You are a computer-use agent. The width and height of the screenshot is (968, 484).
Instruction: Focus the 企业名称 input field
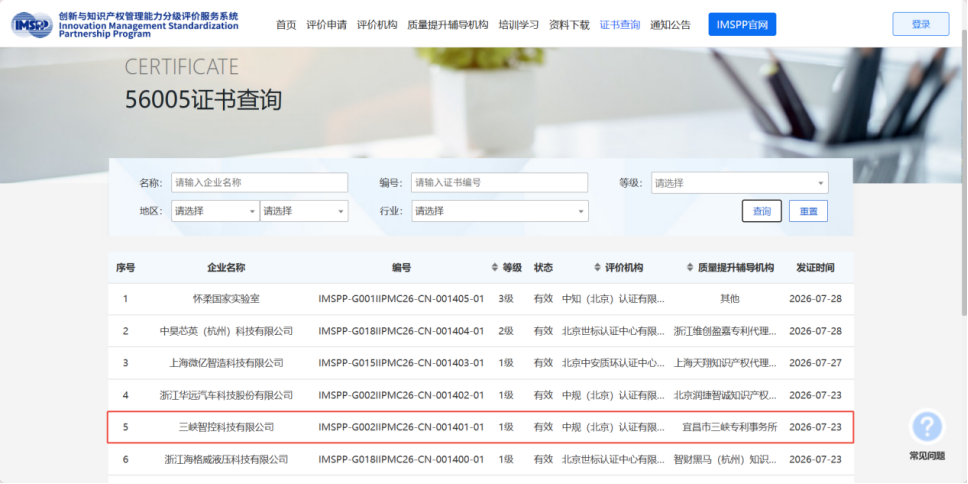click(259, 183)
